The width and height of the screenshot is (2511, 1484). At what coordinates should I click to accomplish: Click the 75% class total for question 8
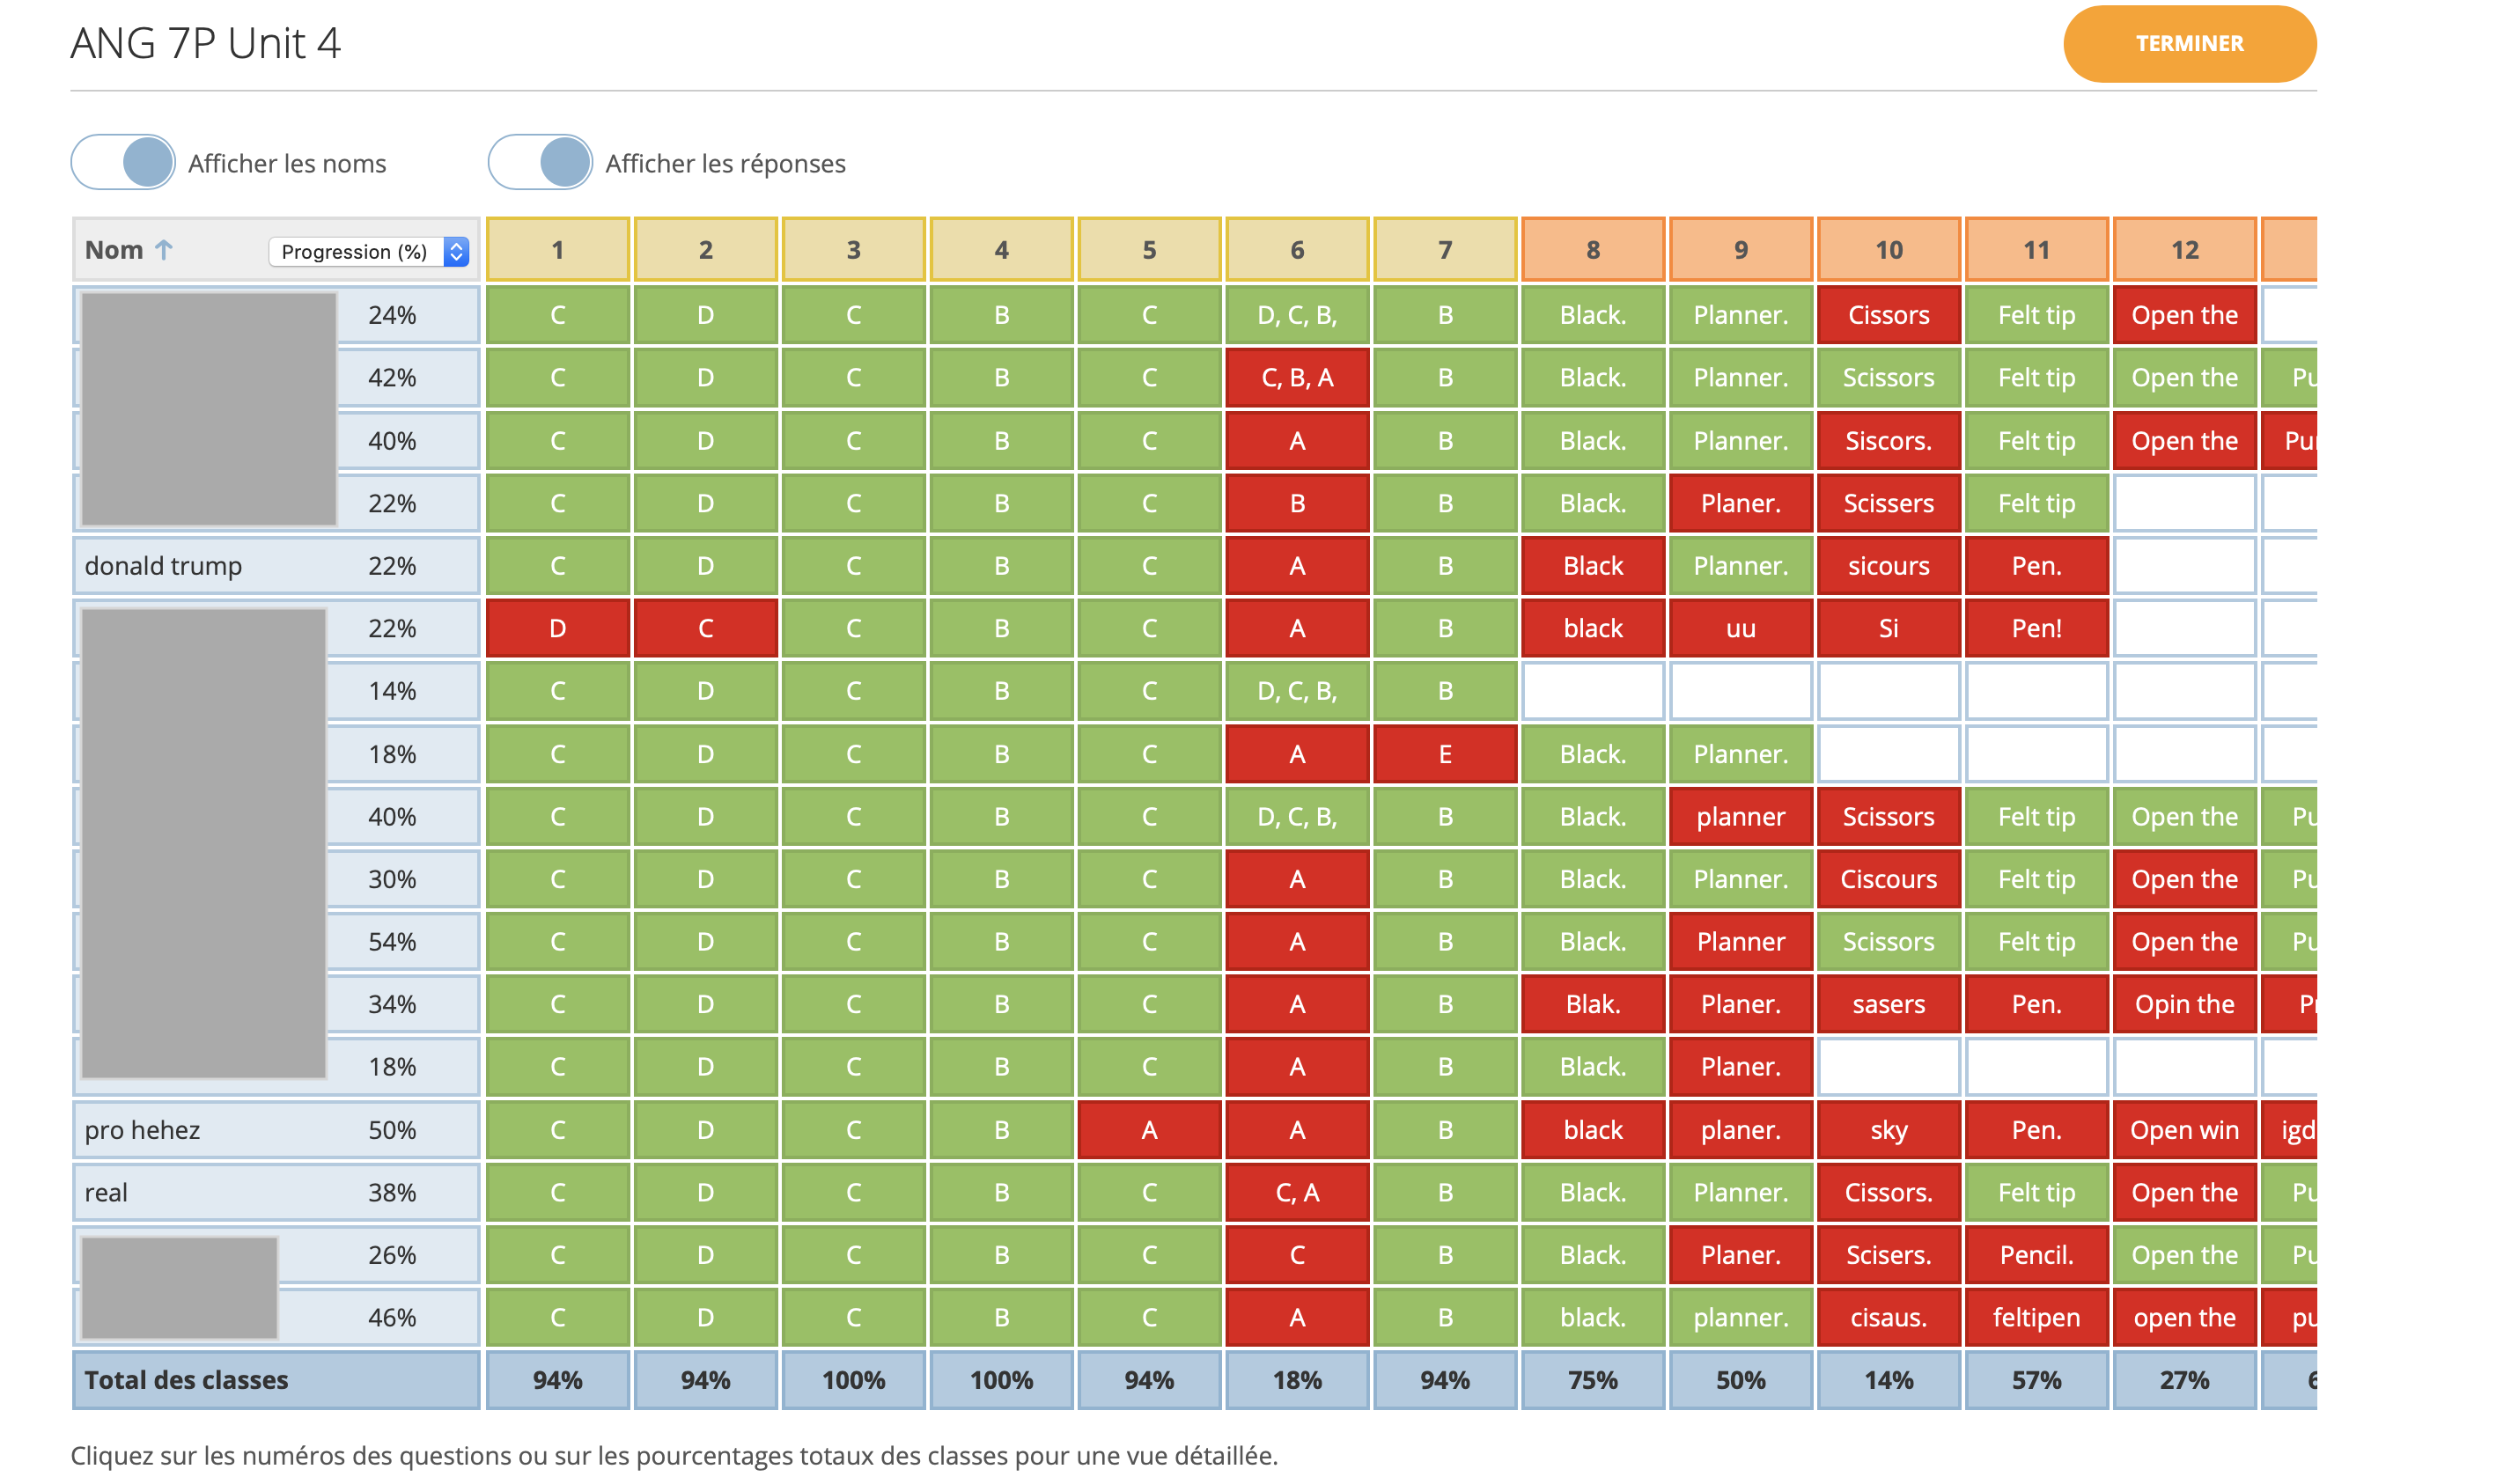pos(1592,1380)
